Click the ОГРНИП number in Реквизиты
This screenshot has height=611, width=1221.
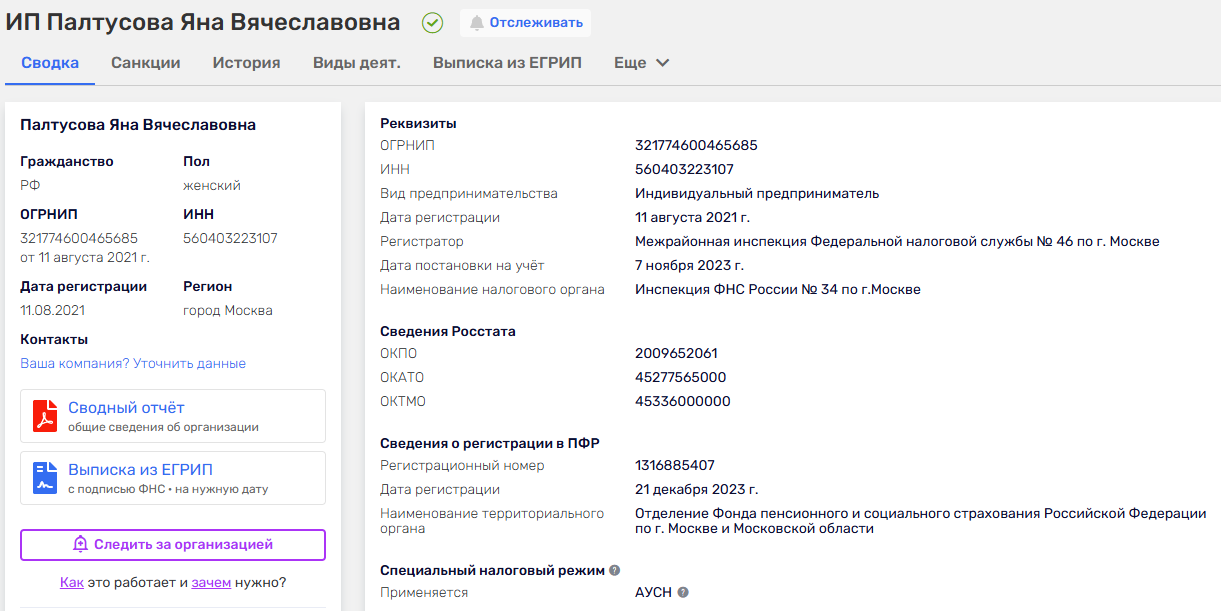696,145
